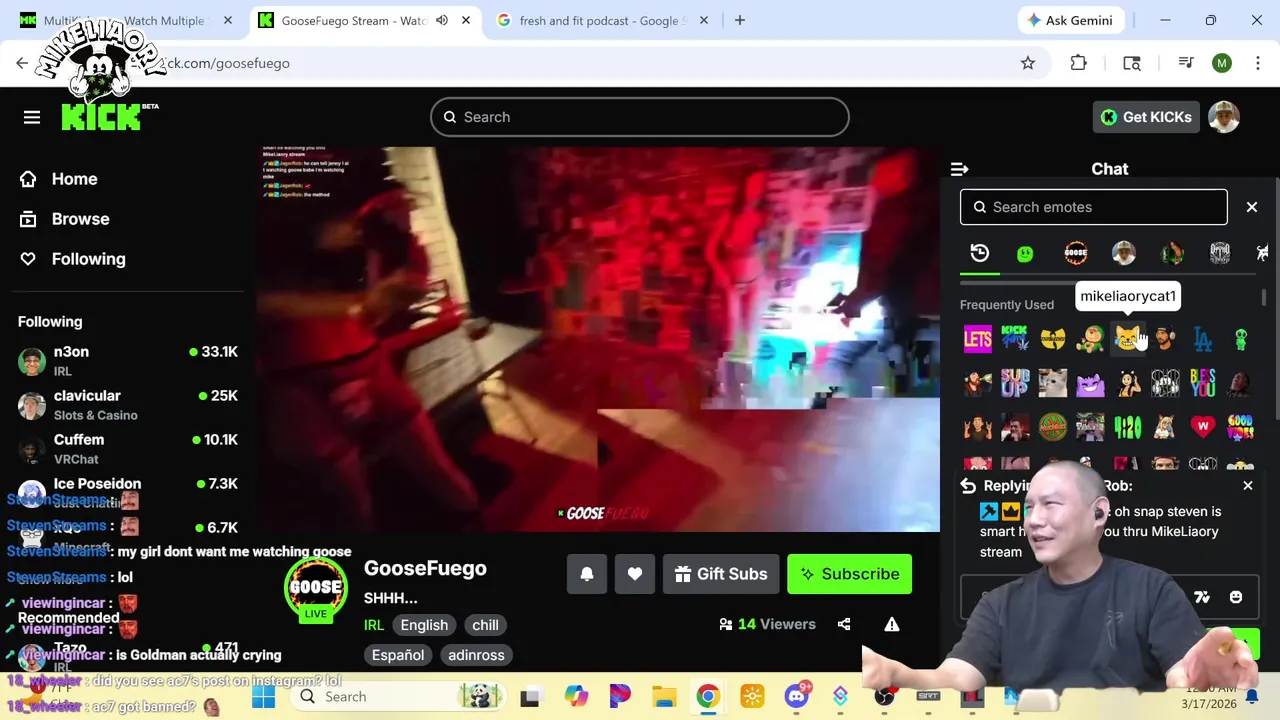
Task: Select the green Kick global emotes tab
Action: (x=1025, y=254)
